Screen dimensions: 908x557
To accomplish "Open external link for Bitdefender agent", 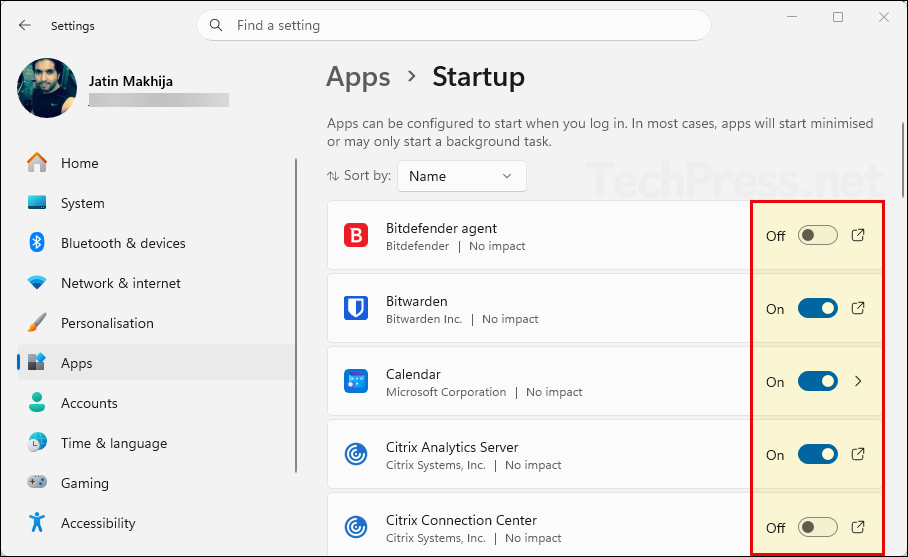I will [x=858, y=235].
